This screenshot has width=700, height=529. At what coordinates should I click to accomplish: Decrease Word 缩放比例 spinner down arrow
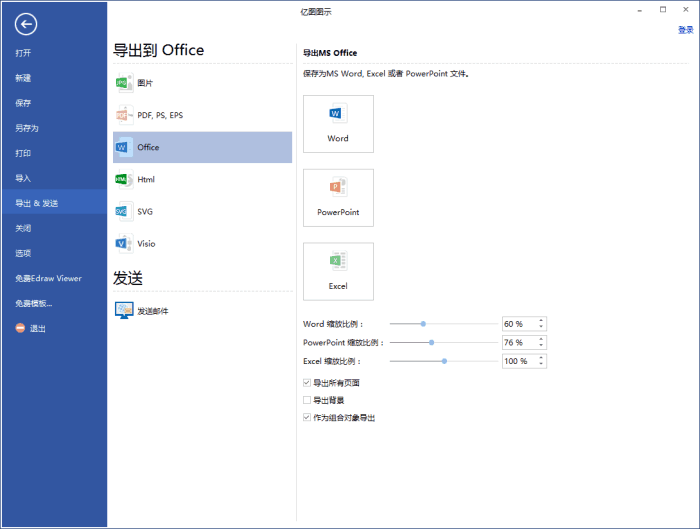coord(541,327)
